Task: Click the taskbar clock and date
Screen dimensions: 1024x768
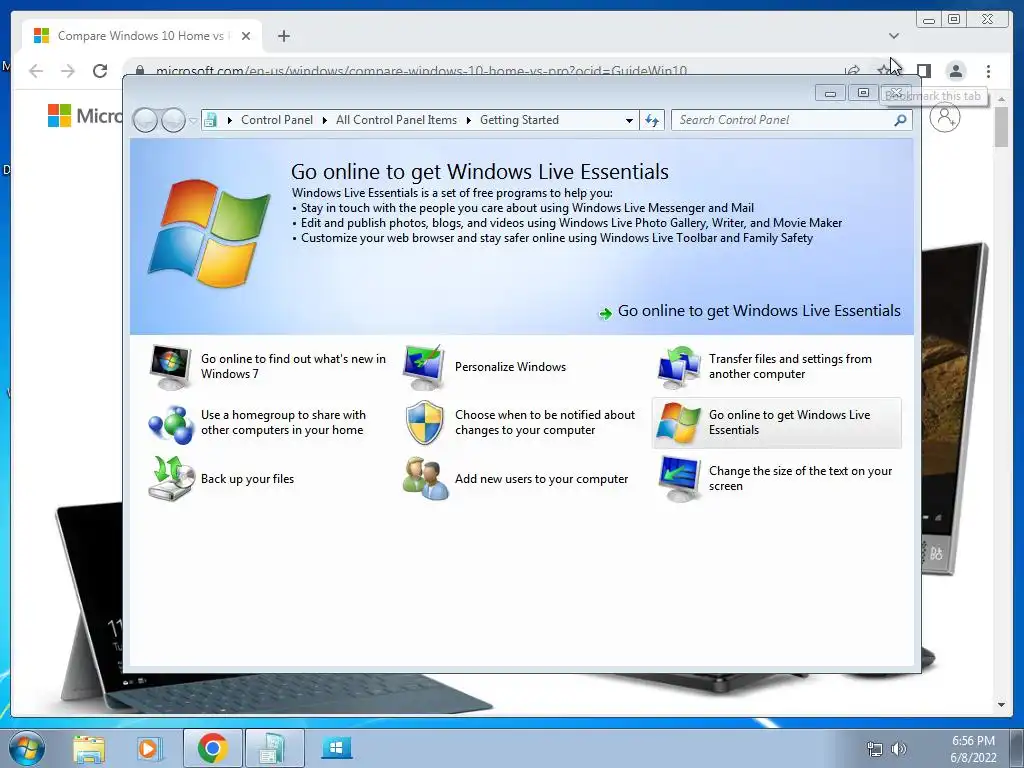Action: tap(973, 749)
